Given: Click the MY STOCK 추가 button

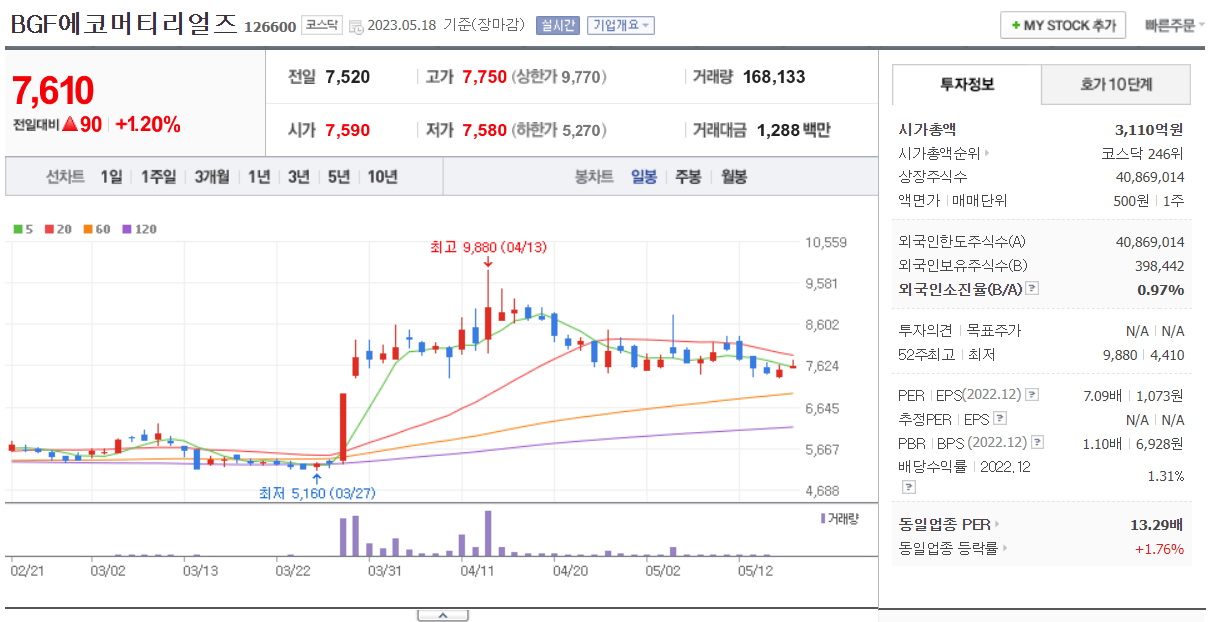Looking at the screenshot, I should [x=1063, y=25].
